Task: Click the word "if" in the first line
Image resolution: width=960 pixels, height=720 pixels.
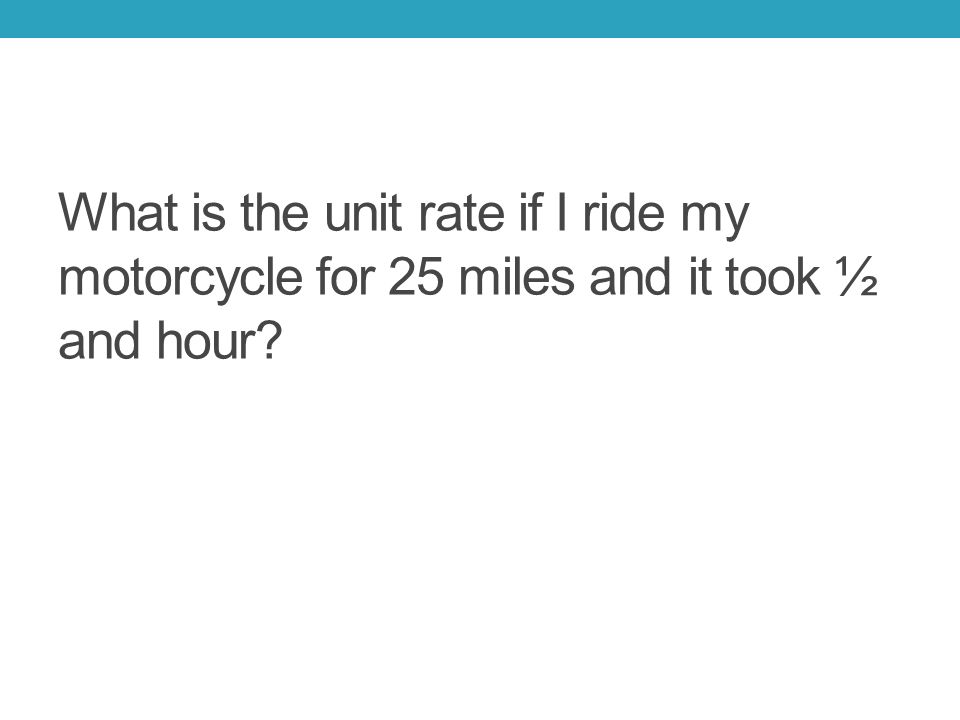Action: (x=530, y=212)
